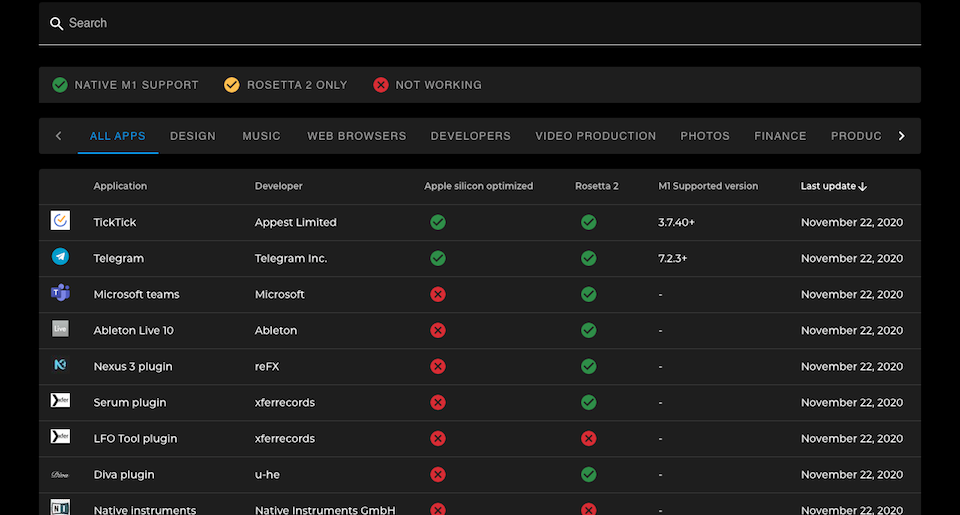This screenshot has height=515, width=960.
Task: Click the Microsoft teams app icon
Action: 60,293
